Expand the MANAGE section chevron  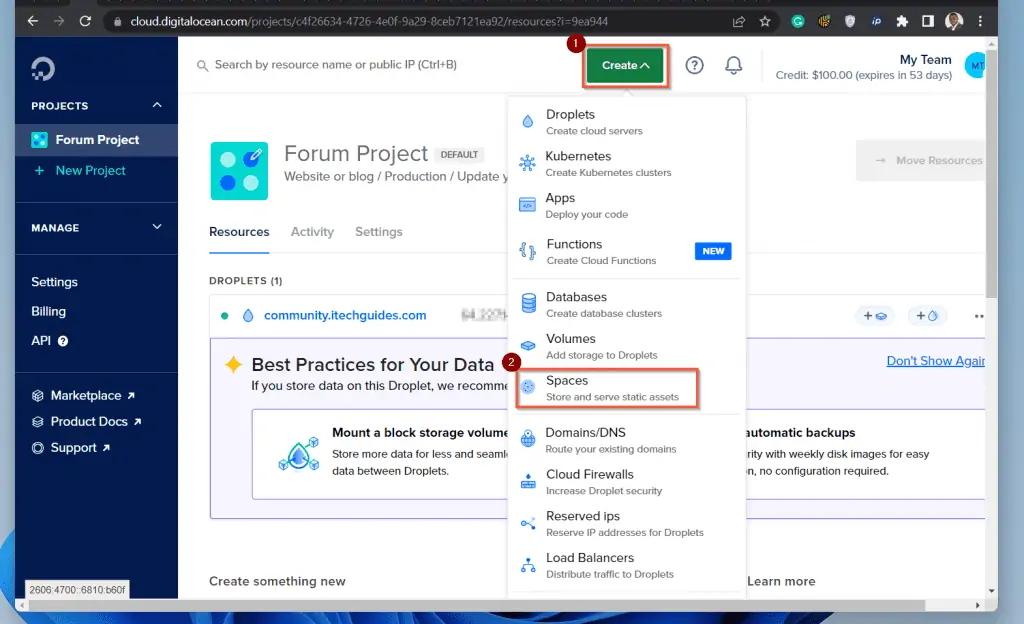pyautogui.click(x=157, y=227)
